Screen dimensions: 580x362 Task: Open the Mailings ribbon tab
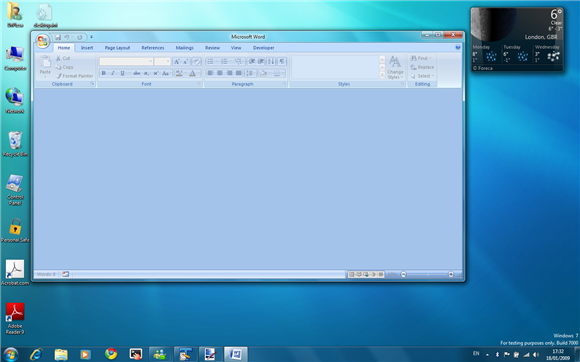(x=185, y=48)
